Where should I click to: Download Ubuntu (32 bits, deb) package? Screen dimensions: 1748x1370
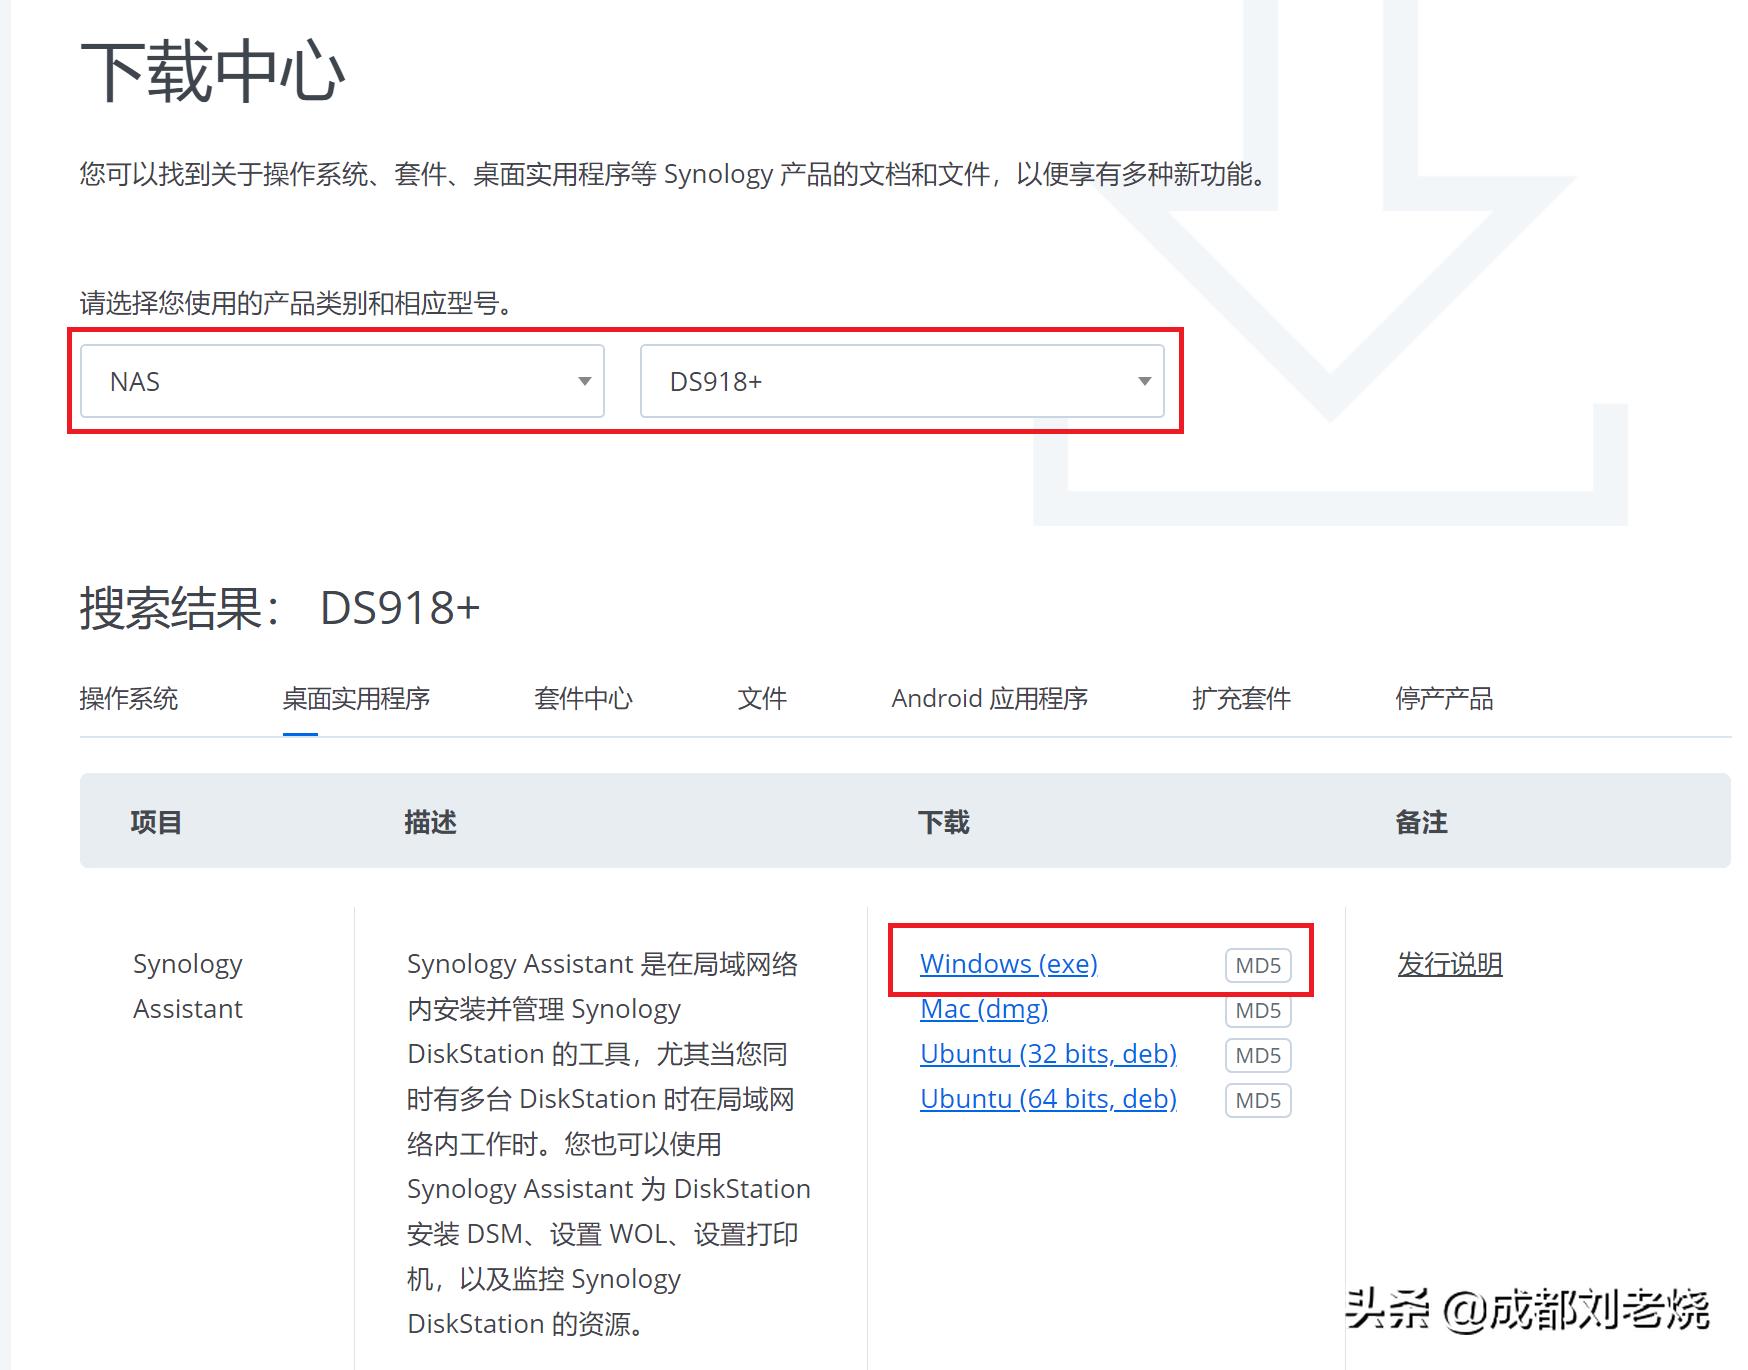point(1048,1054)
